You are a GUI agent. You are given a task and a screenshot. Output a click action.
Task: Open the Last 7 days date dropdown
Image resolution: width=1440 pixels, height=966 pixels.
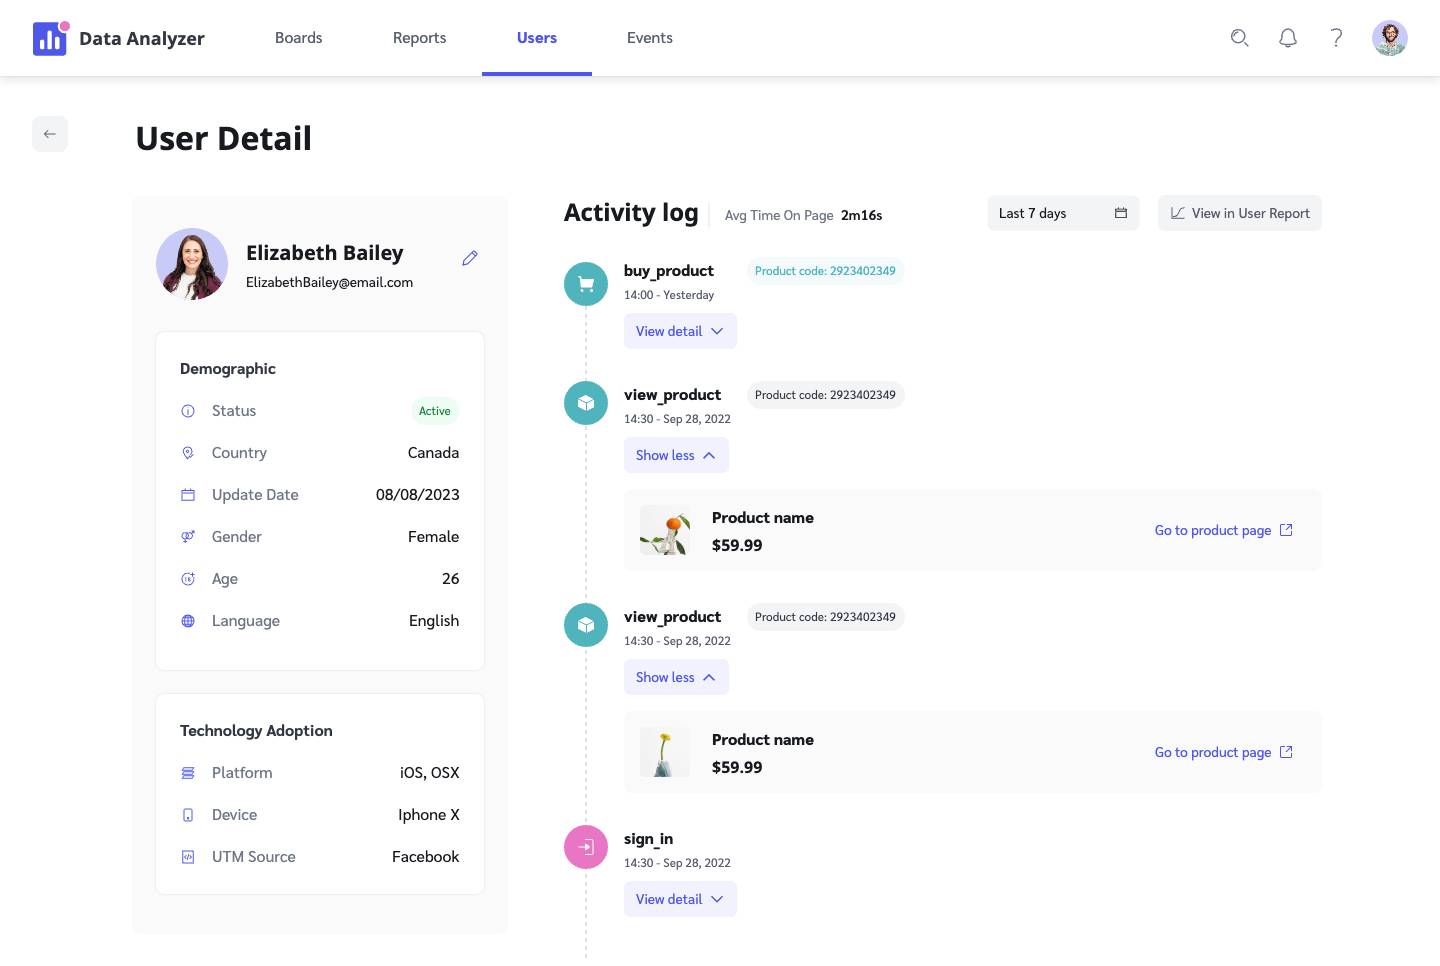[1062, 213]
